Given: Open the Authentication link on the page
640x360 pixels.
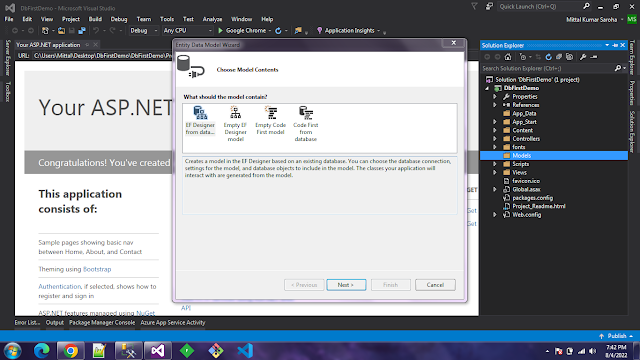Looking at the screenshot, I should click(x=60, y=287).
